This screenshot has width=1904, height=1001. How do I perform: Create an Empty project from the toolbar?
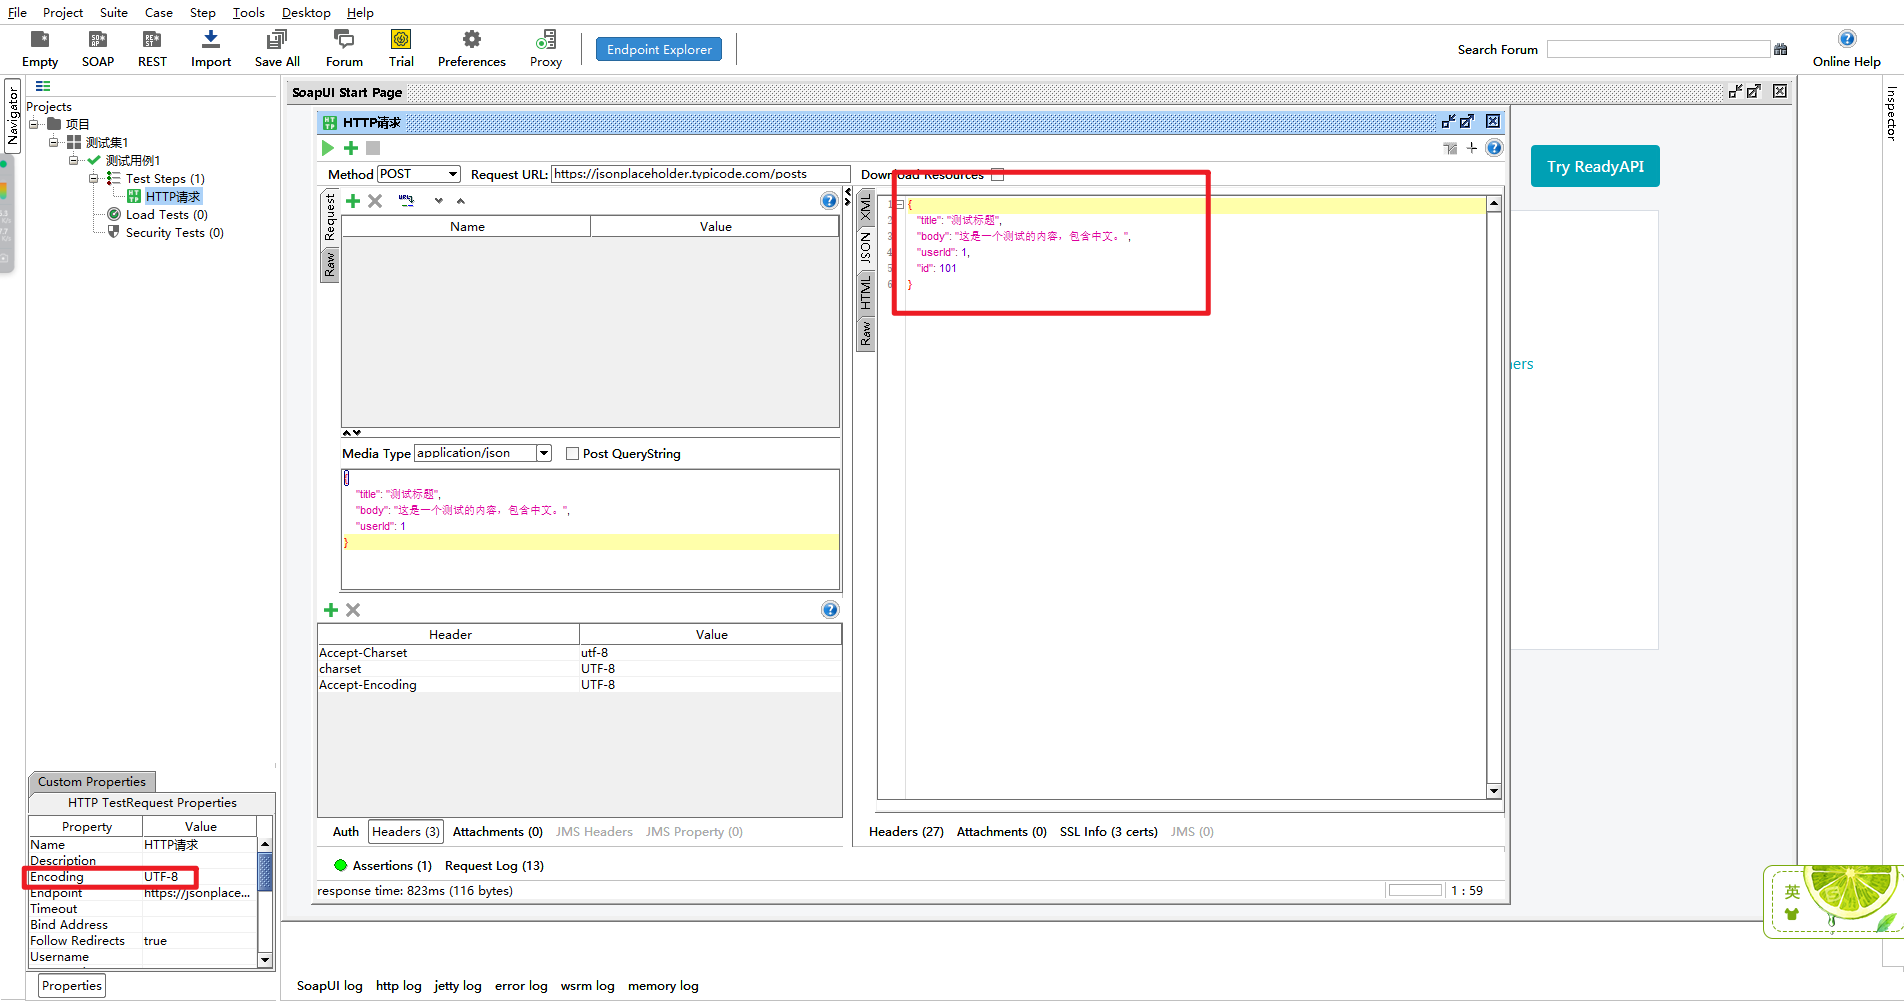tap(40, 48)
